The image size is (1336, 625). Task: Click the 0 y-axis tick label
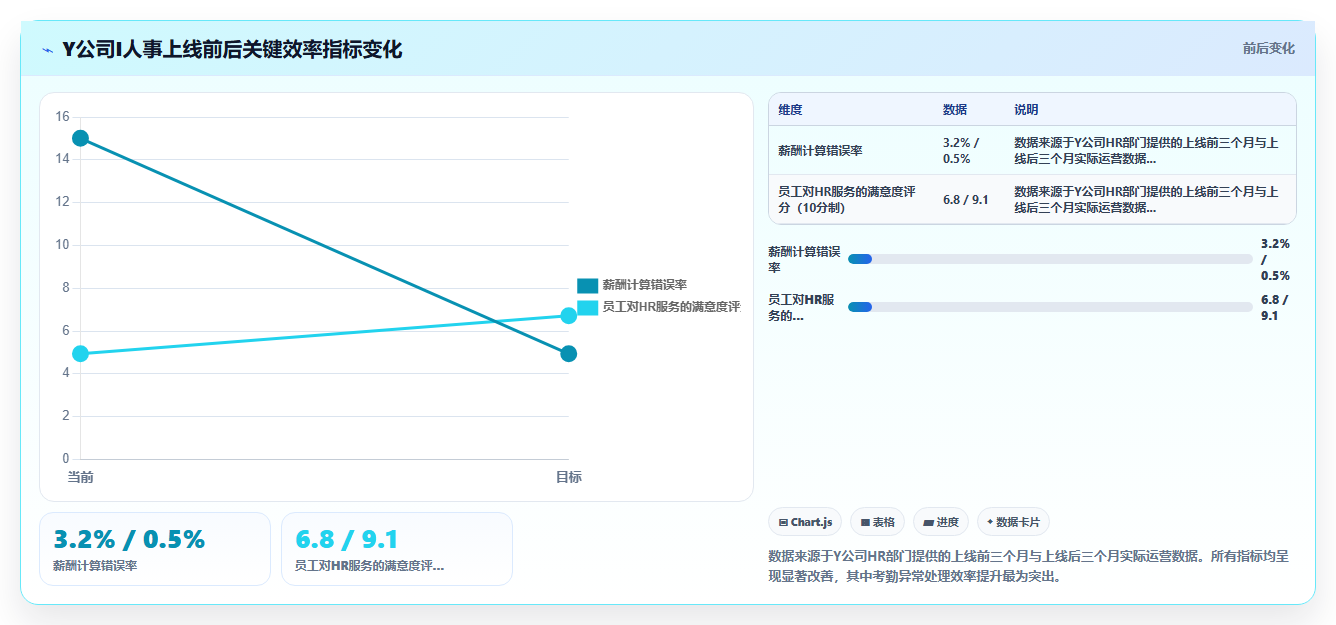click(x=66, y=459)
